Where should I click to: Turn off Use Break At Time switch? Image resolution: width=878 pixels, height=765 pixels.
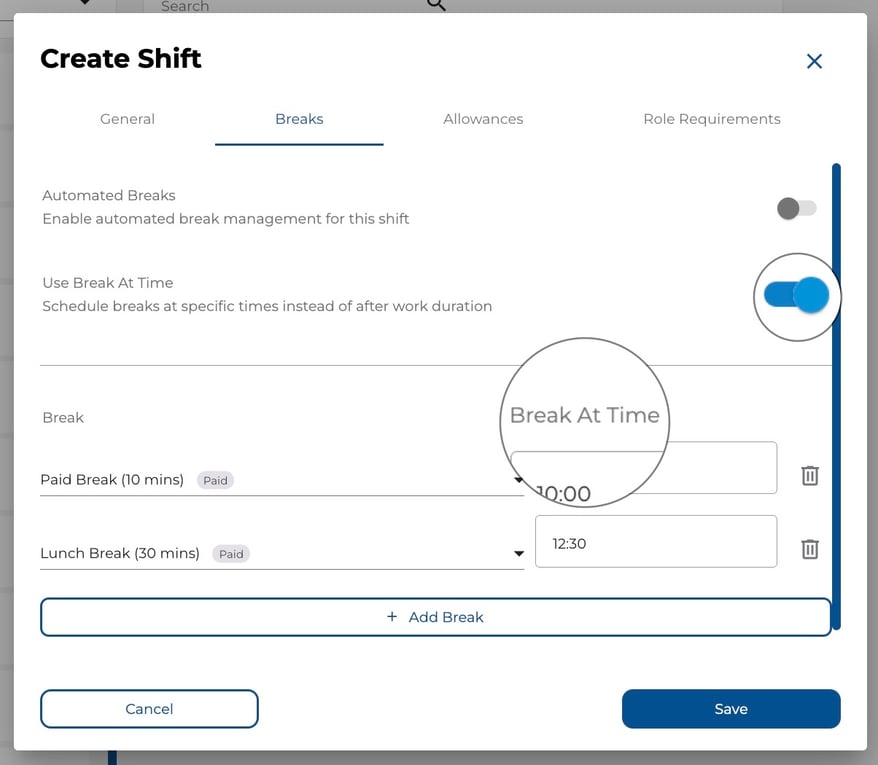[797, 295]
